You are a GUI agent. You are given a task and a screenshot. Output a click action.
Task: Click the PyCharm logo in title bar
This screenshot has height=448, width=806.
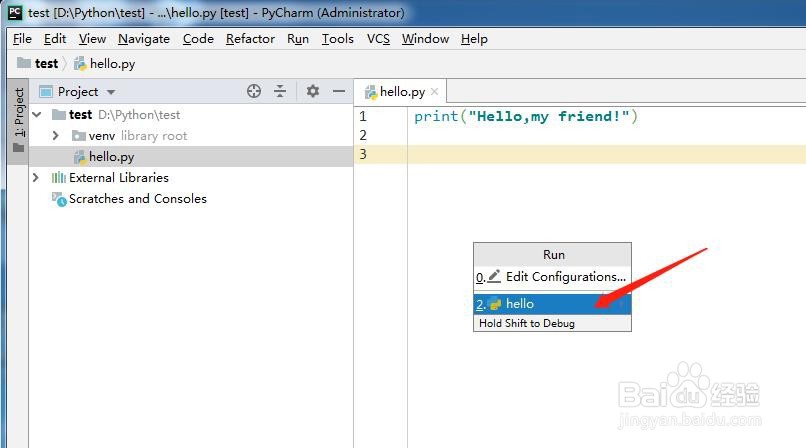click(15, 12)
